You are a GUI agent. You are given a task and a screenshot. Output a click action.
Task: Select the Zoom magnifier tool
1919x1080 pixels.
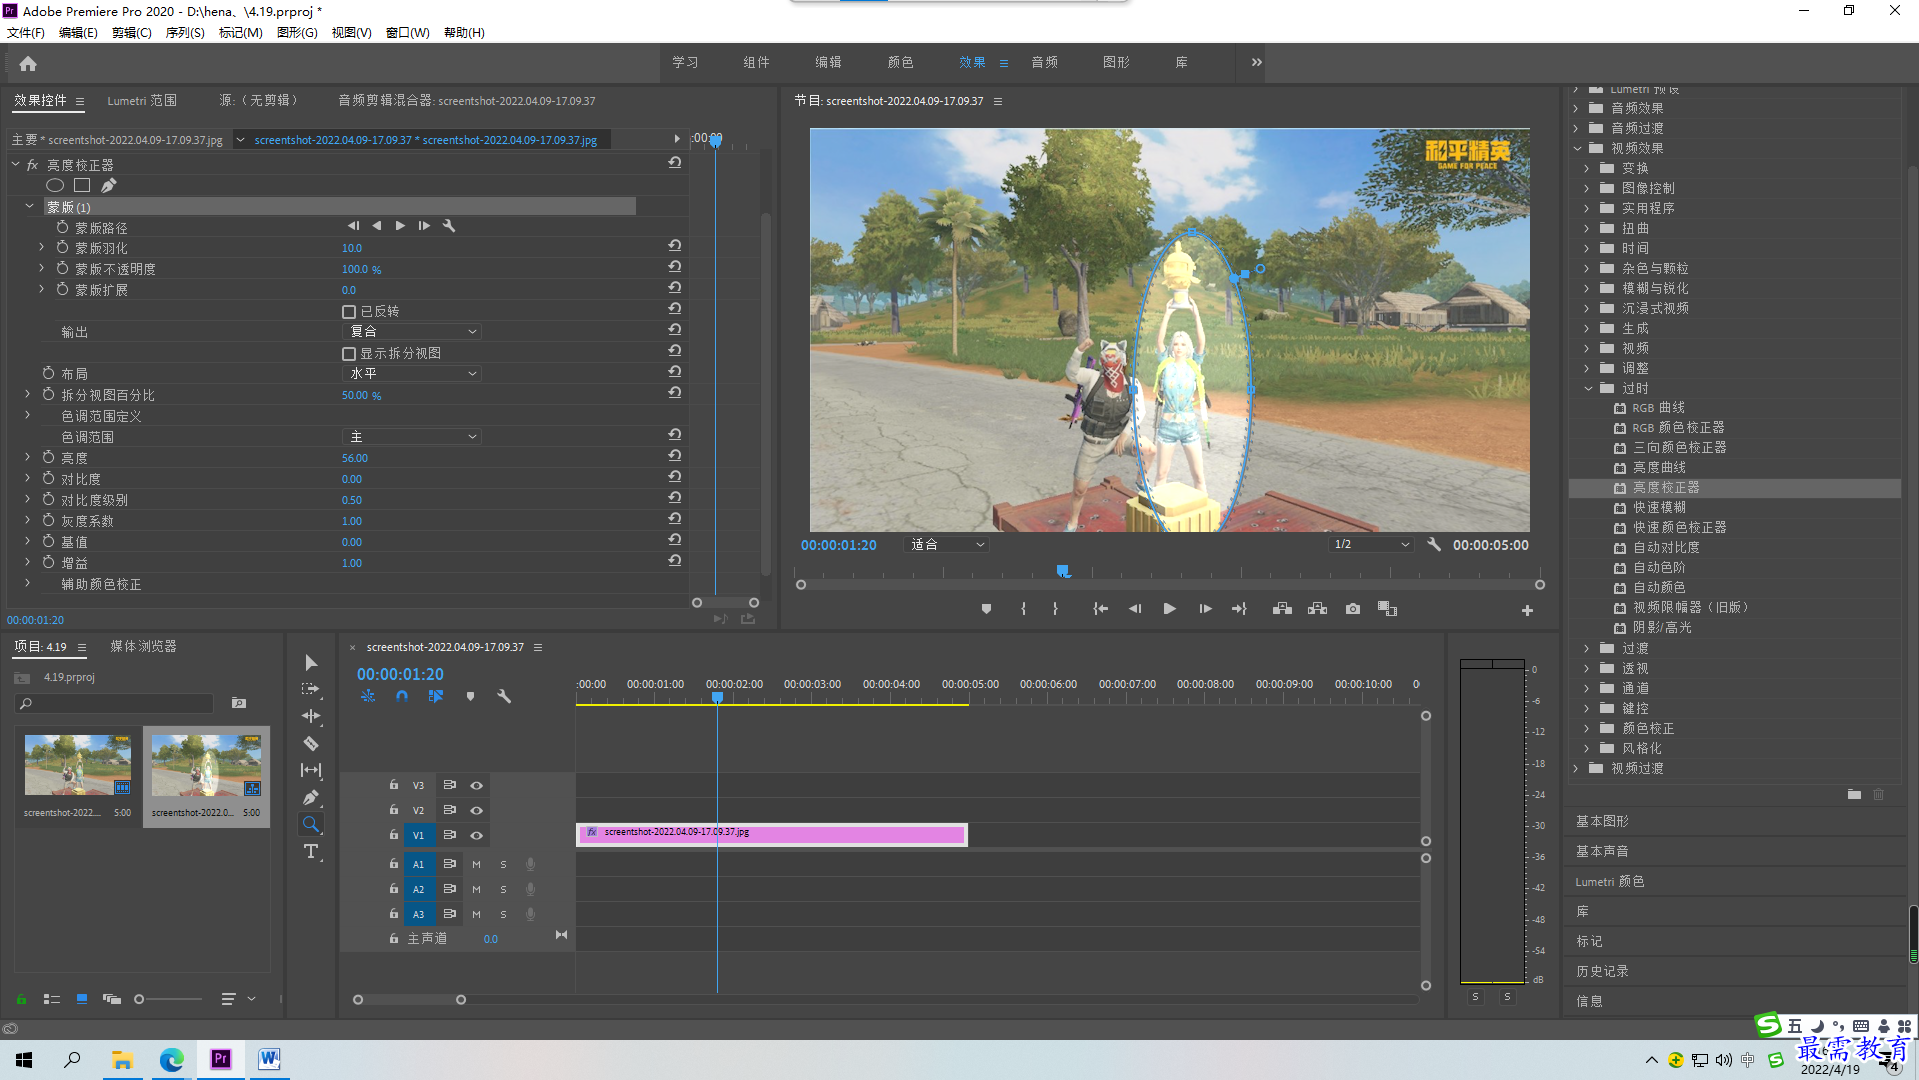pyautogui.click(x=311, y=824)
